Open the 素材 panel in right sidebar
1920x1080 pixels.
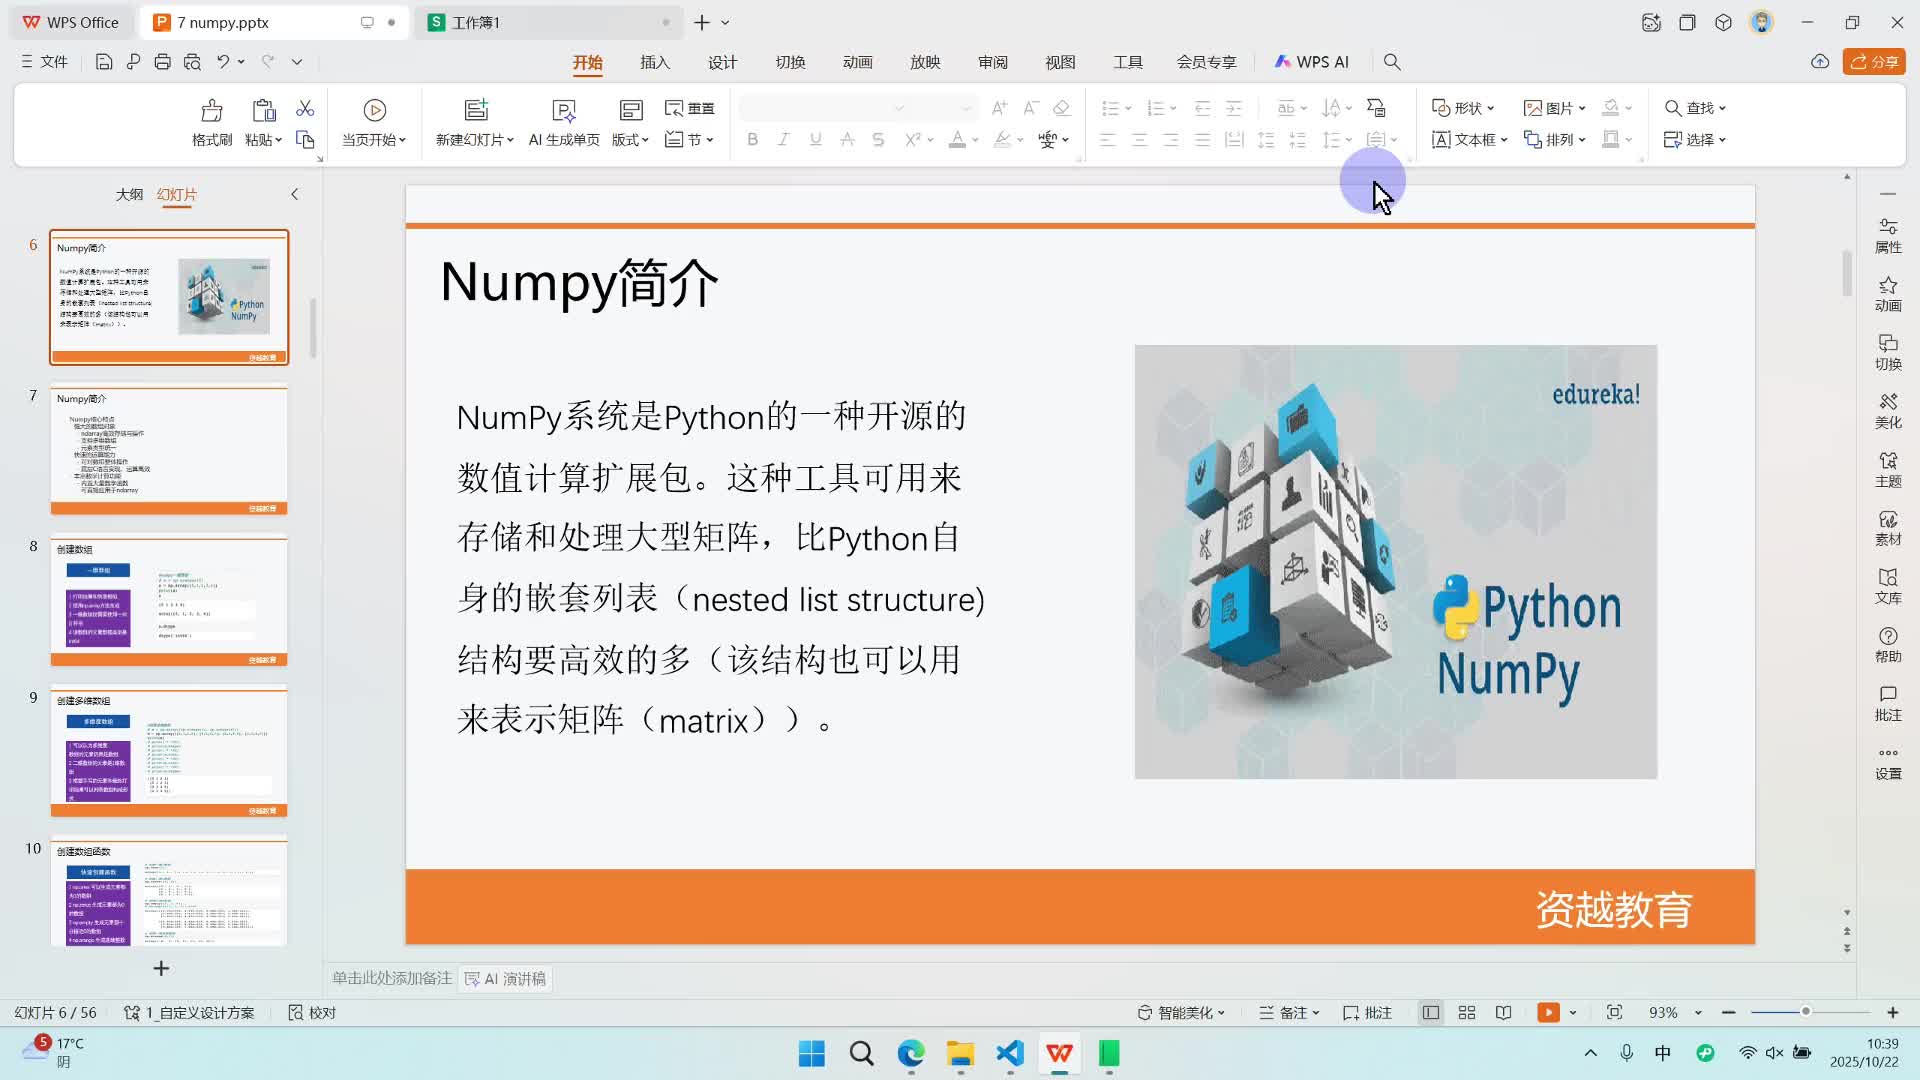point(1888,528)
